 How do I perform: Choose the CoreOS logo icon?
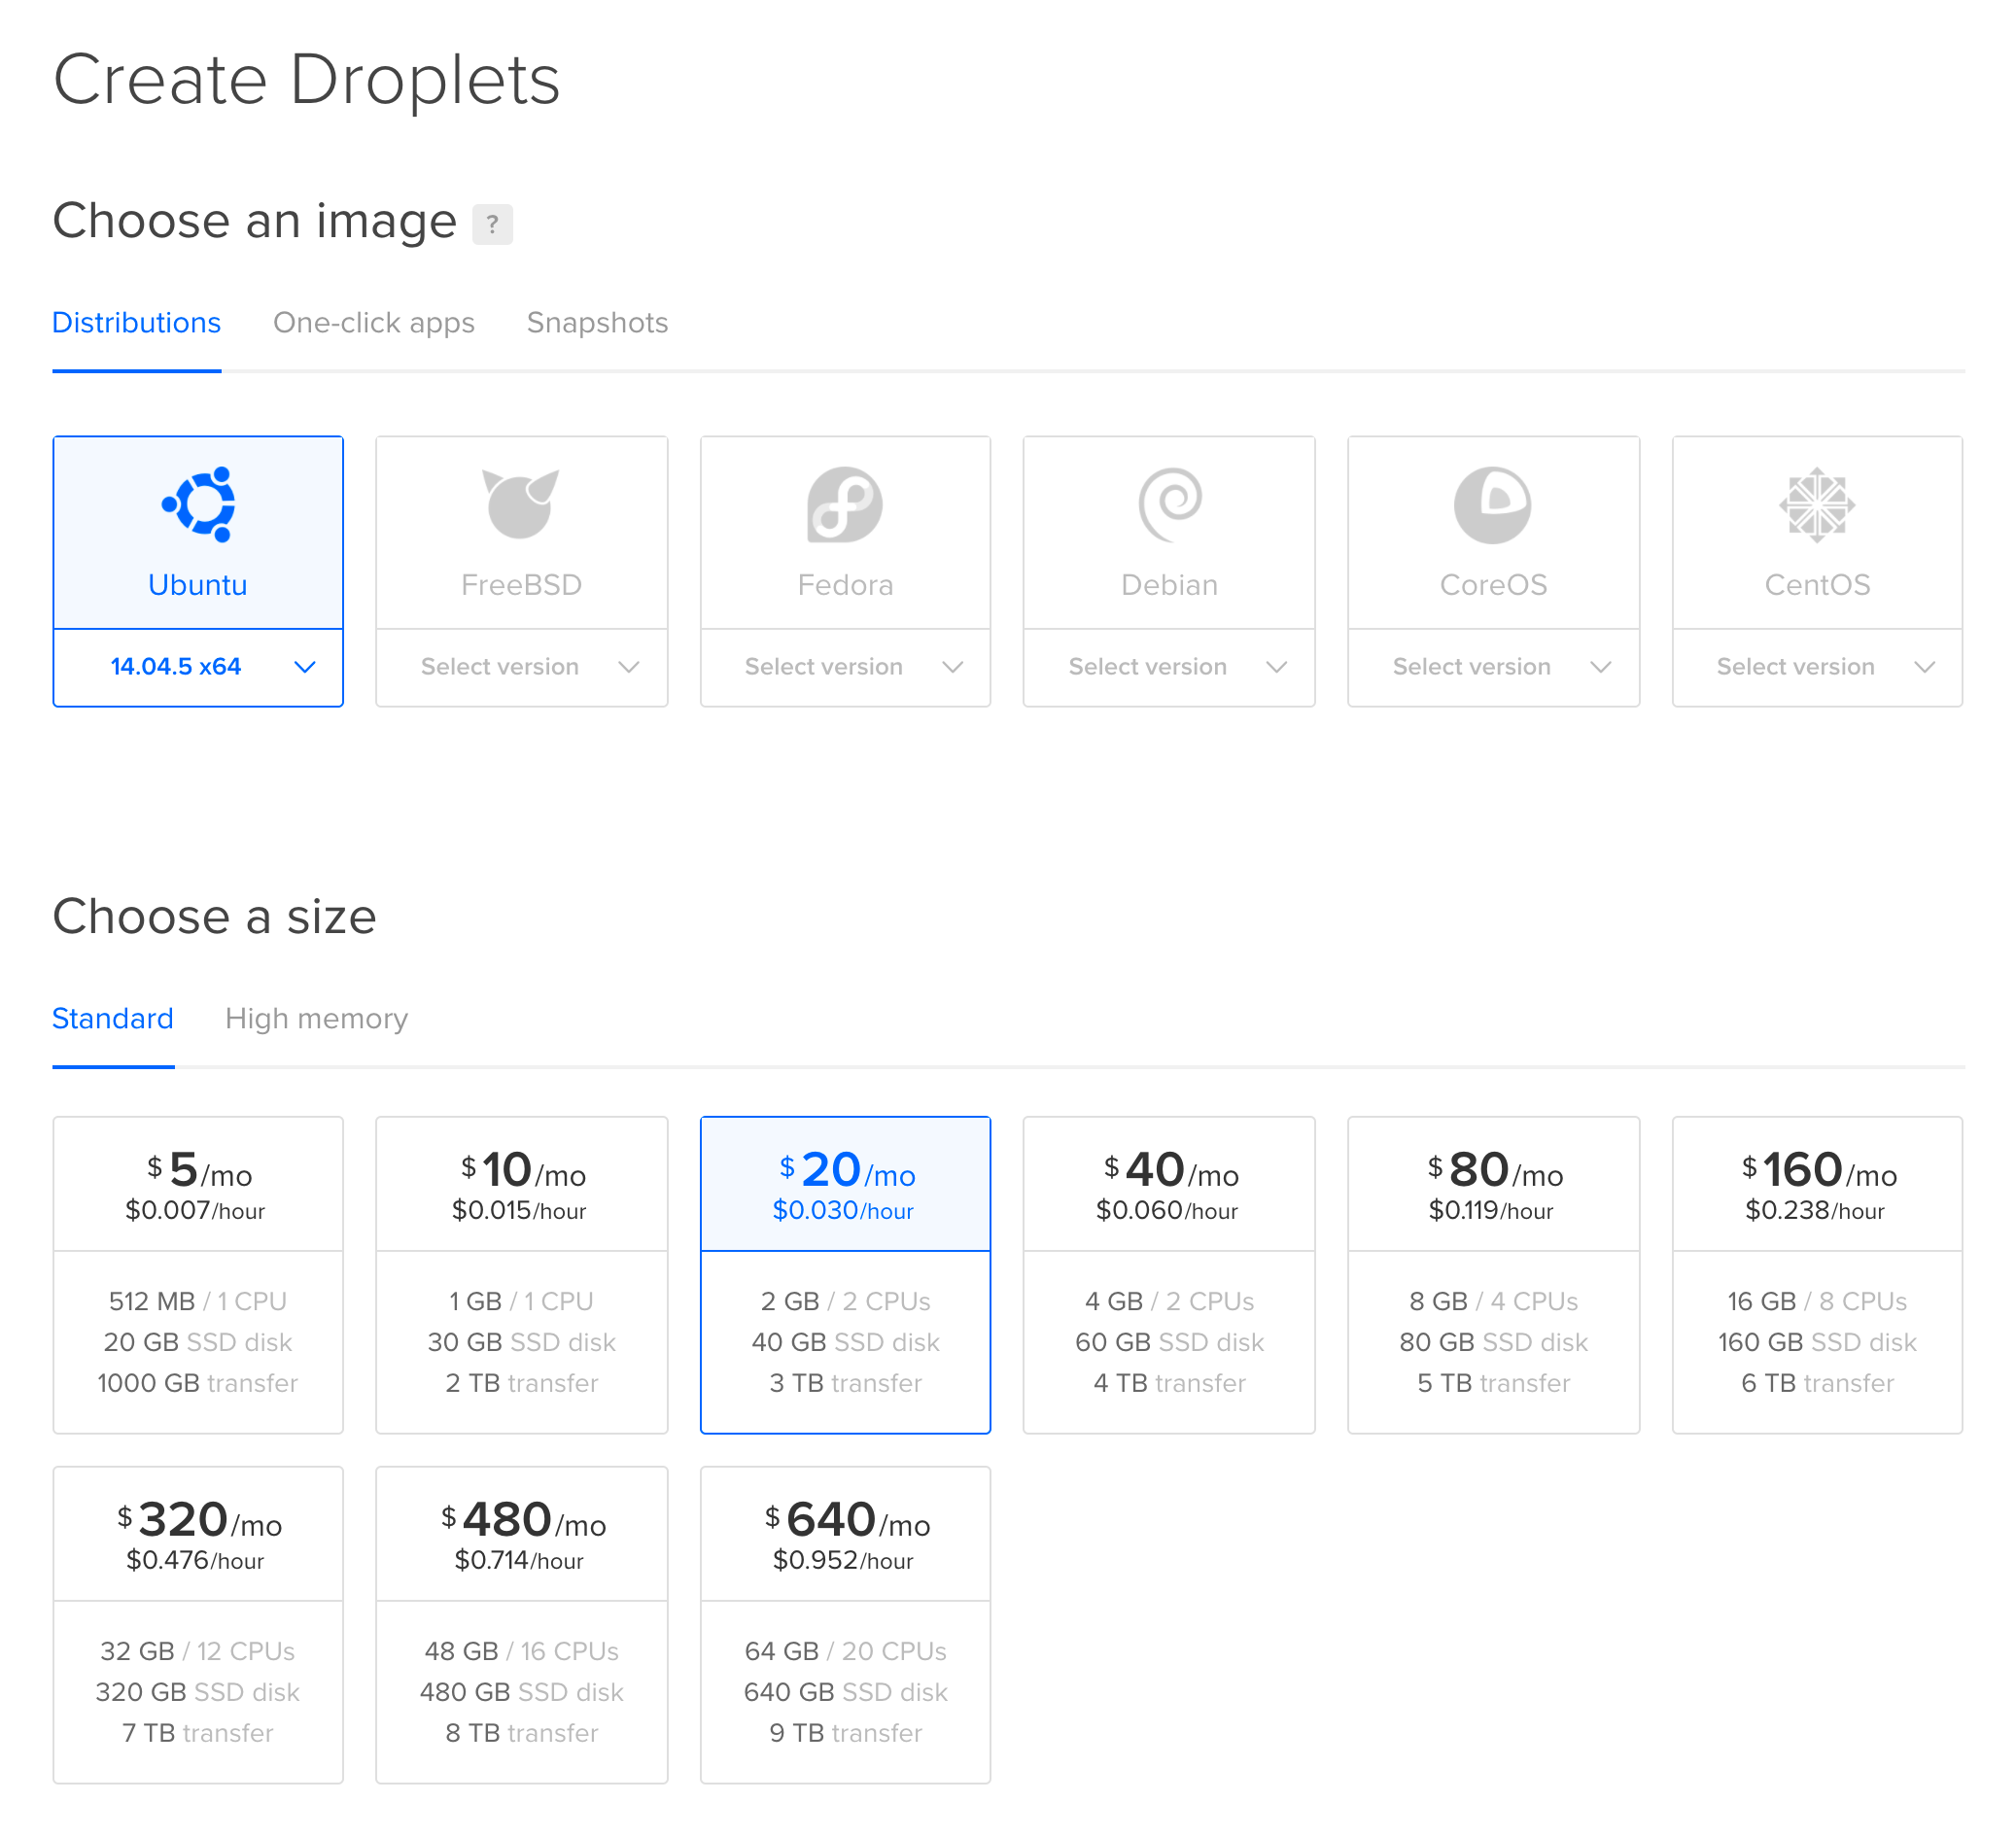click(1492, 505)
